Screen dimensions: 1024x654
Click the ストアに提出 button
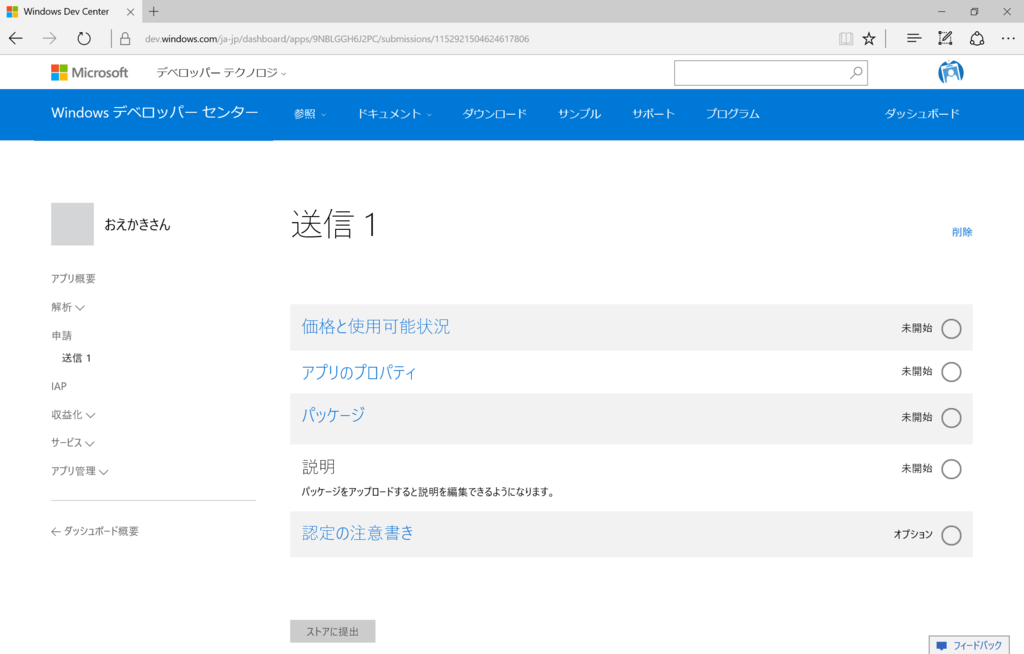[332, 631]
